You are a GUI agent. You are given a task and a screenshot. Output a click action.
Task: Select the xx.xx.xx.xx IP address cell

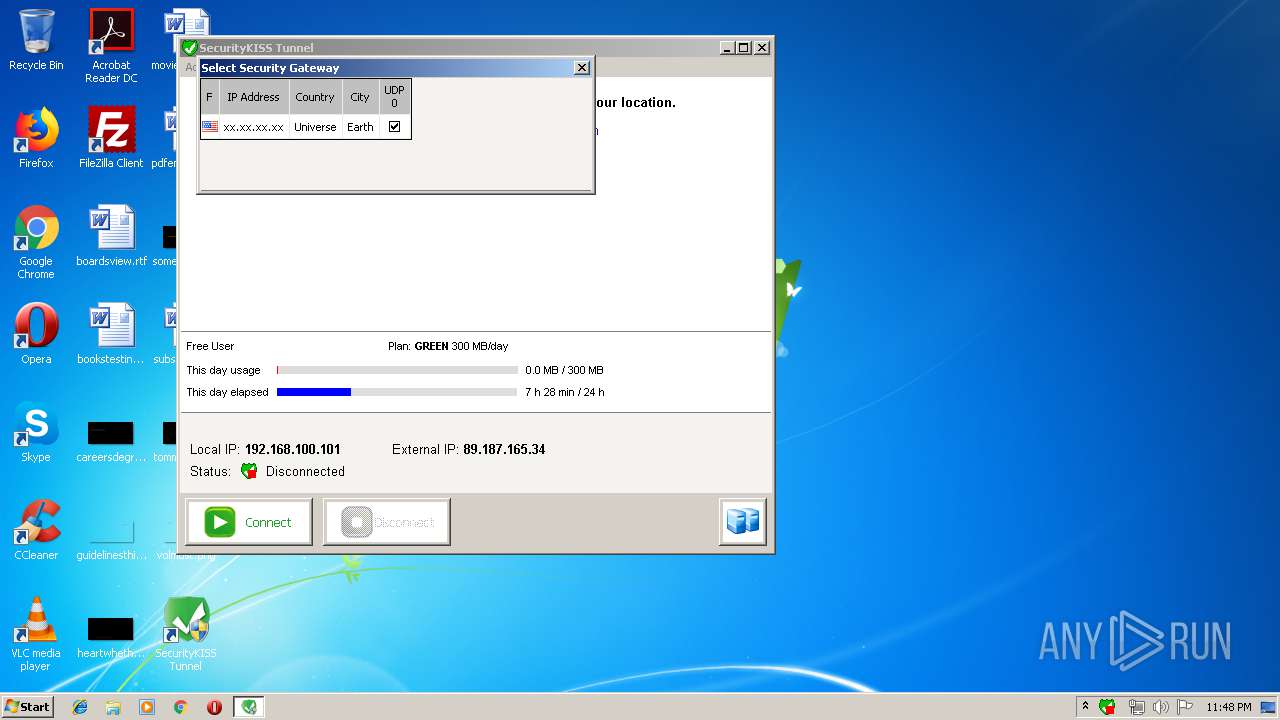tap(254, 127)
